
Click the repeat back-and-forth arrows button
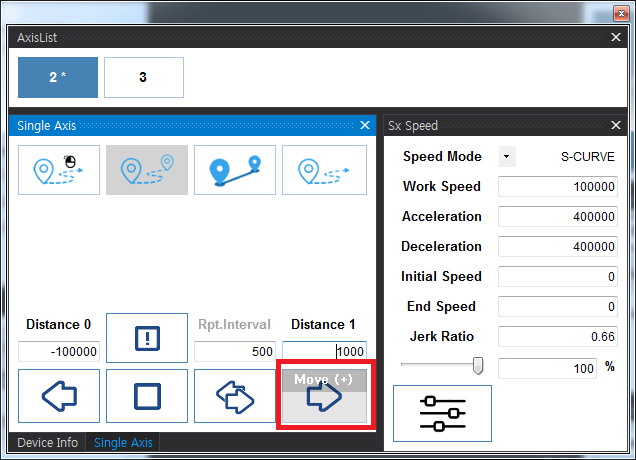point(235,396)
